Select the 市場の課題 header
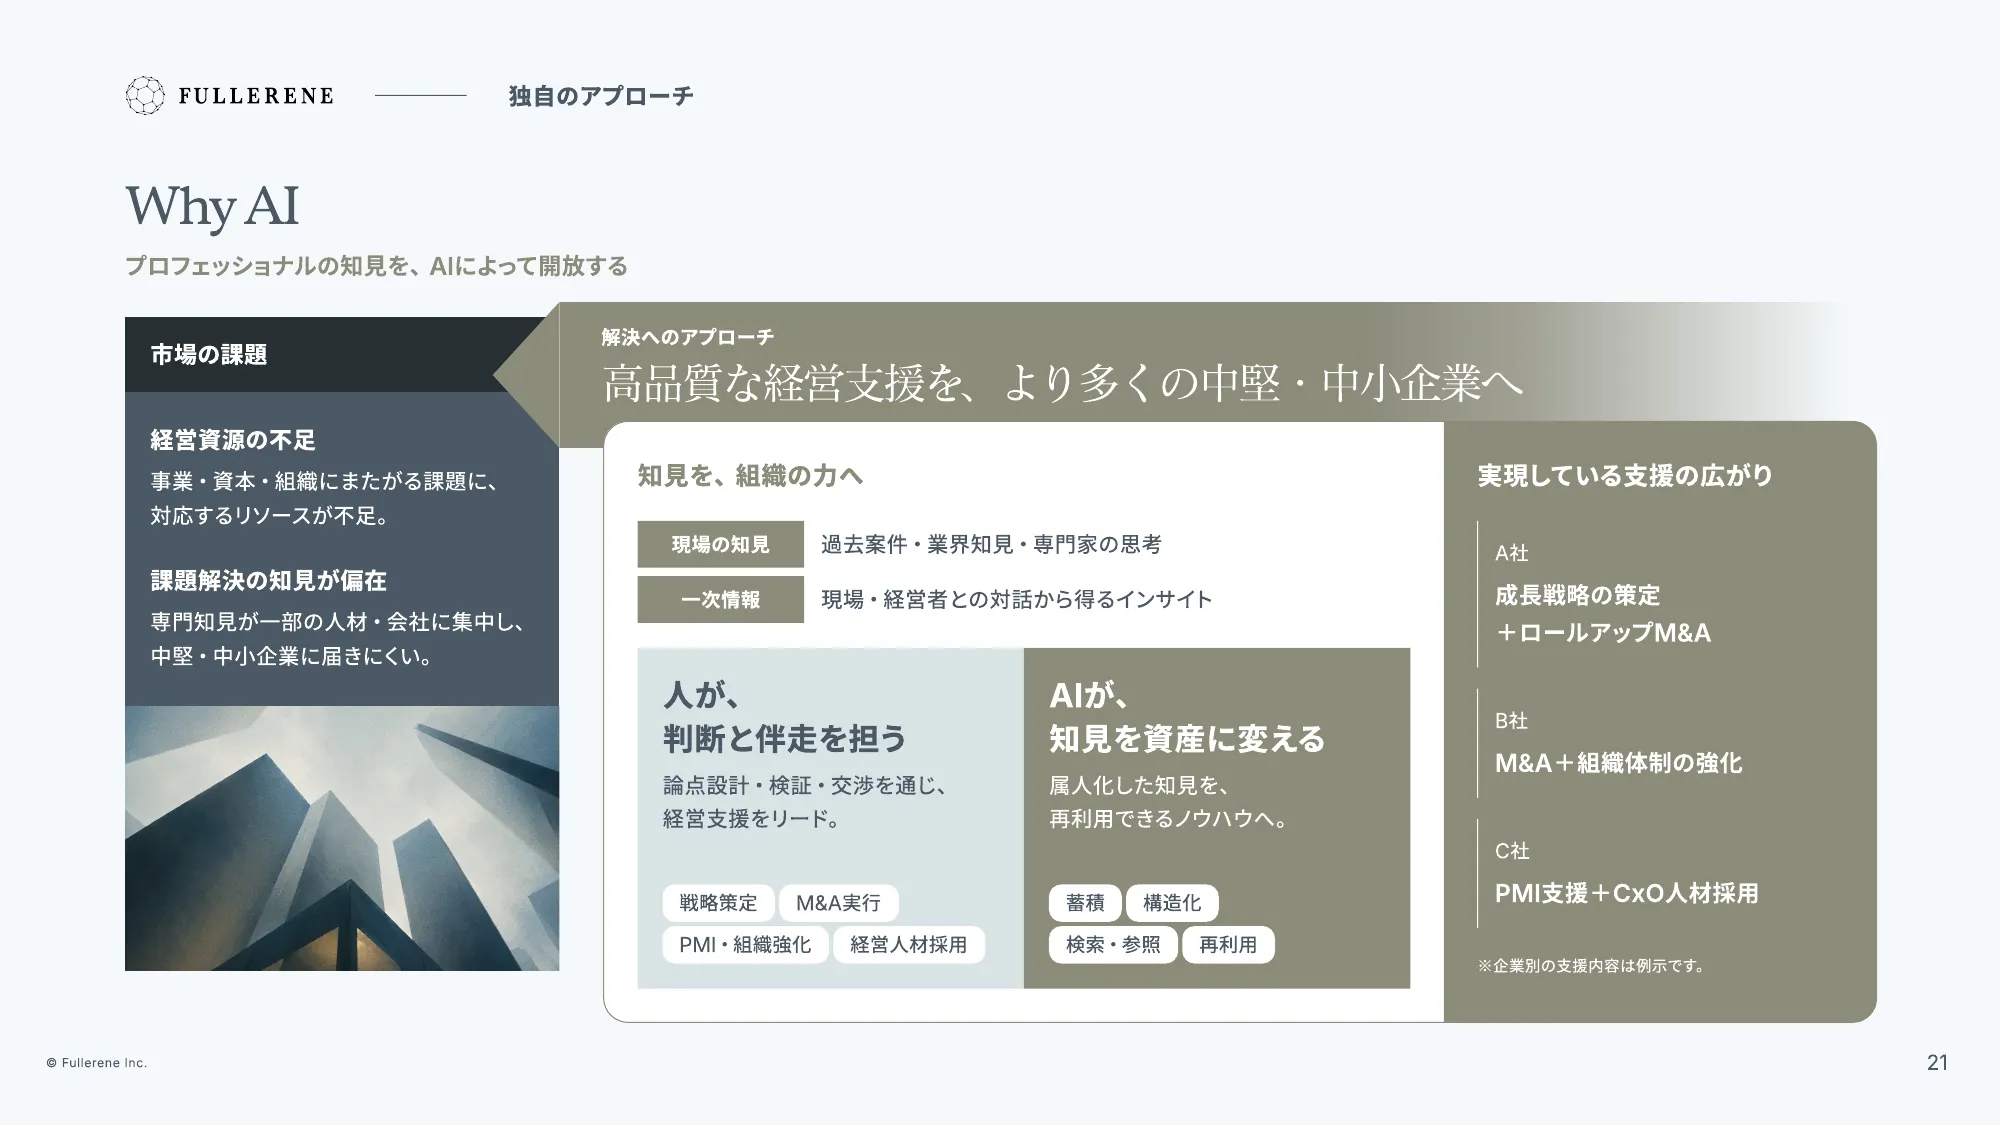This screenshot has width=2000, height=1125. tap(209, 355)
